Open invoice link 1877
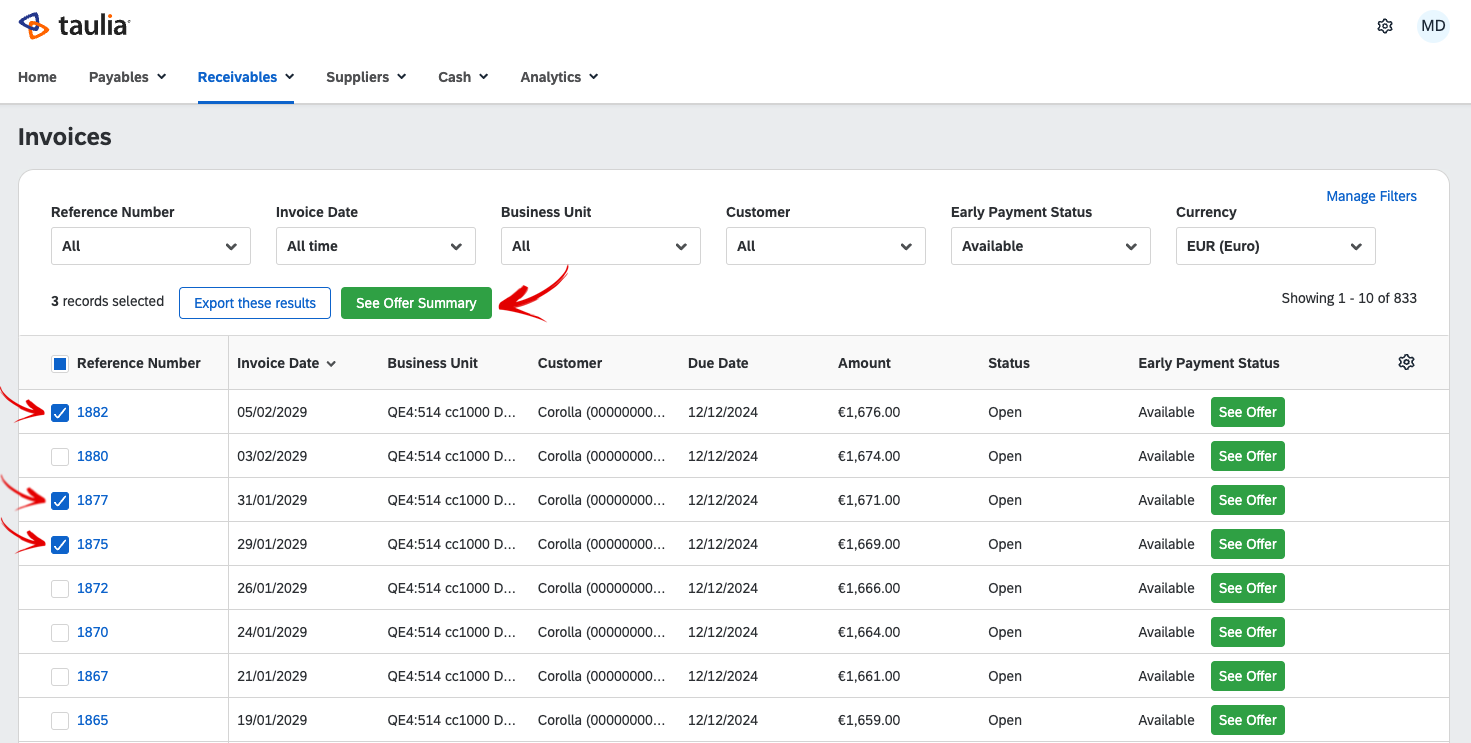Viewport: 1471px width, 743px height. 92,500
